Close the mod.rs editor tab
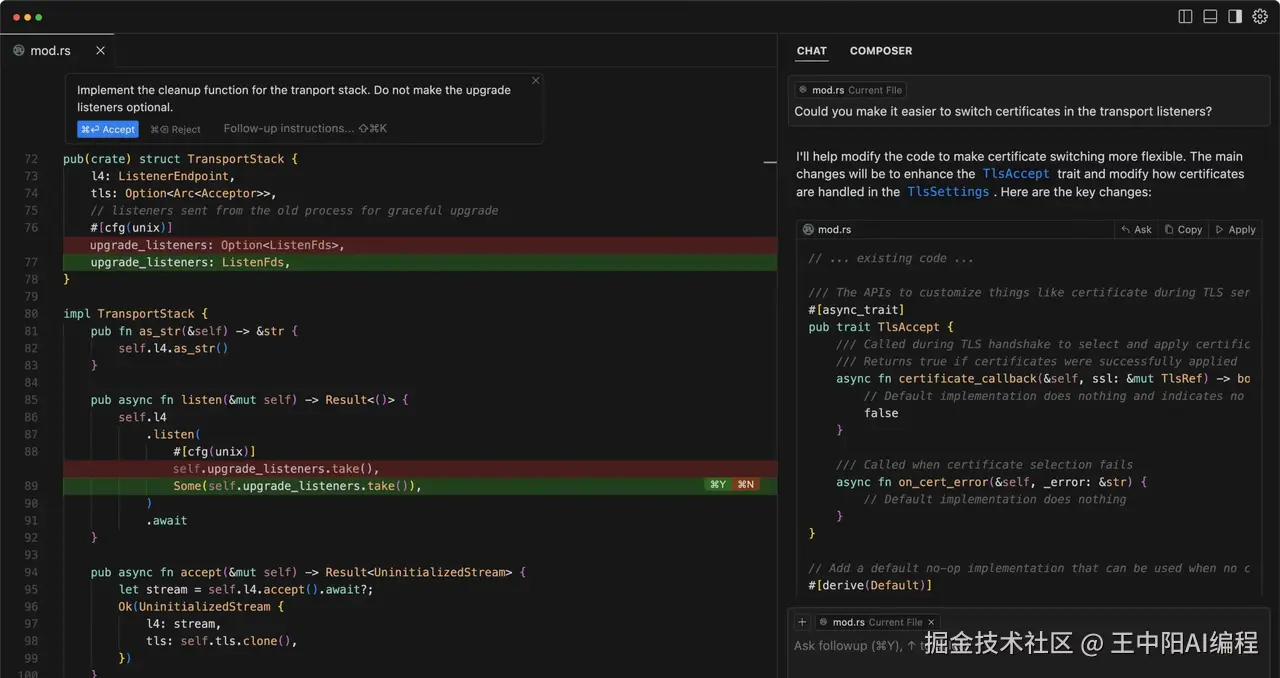Screen dimensions: 1280x678 100,50
